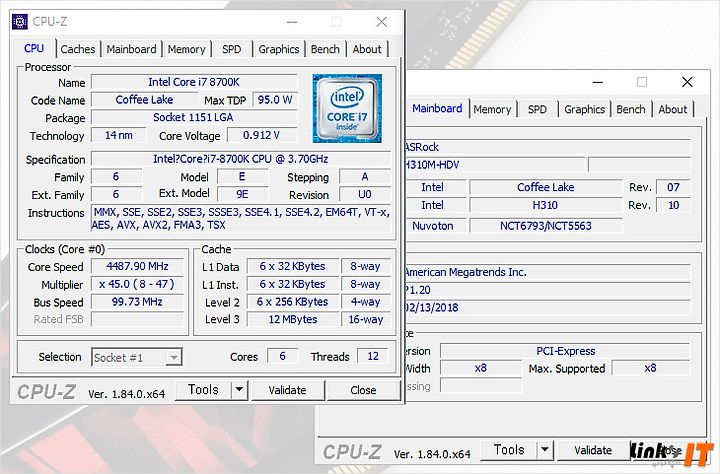Viewport: 720px width, 474px height.
Task: Click the Max TDP value '95.0 W'
Action: pos(275,100)
